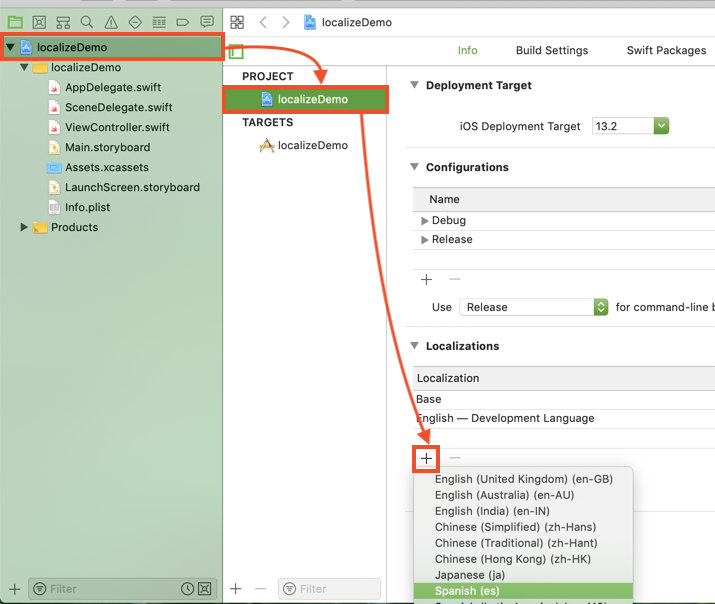
Task: Go forward with the right chevron
Action: coord(286,22)
